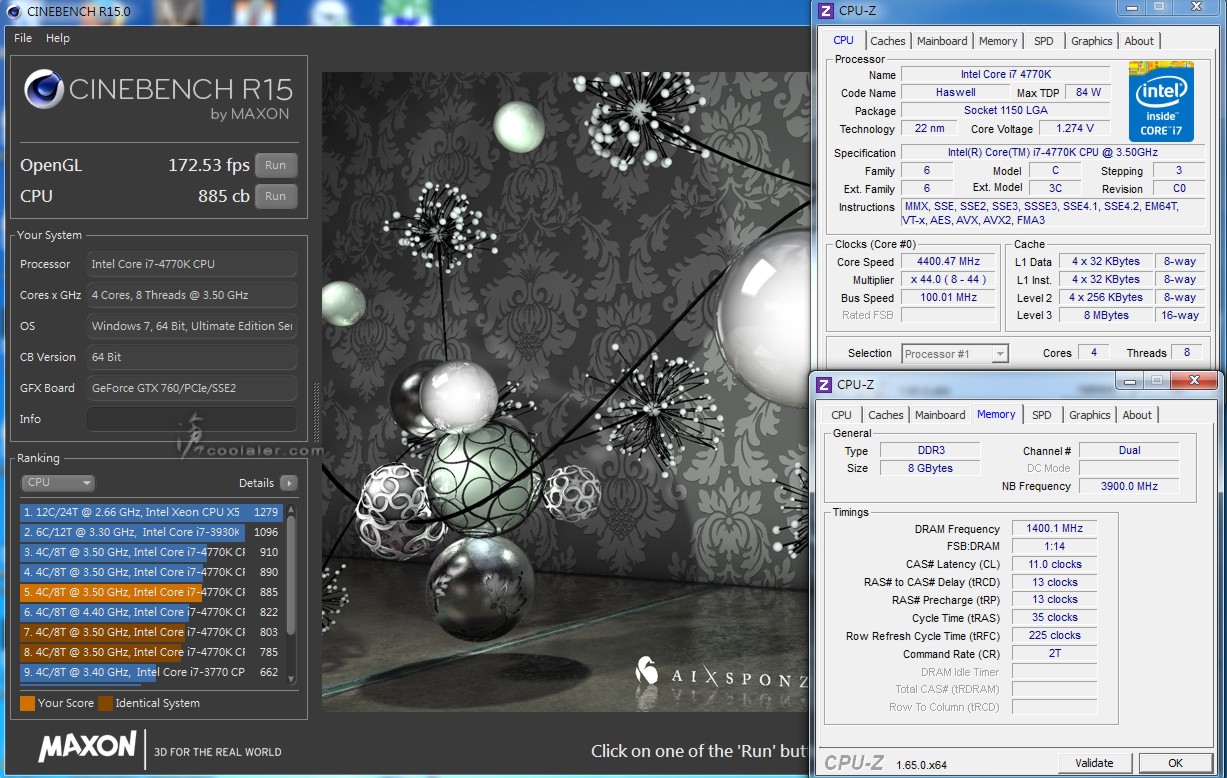Image resolution: width=1227 pixels, height=778 pixels.
Task: Click the GFX Board field 'GeForce GTX 760/PCIe/SSE2'
Action: tap(192, 388)
